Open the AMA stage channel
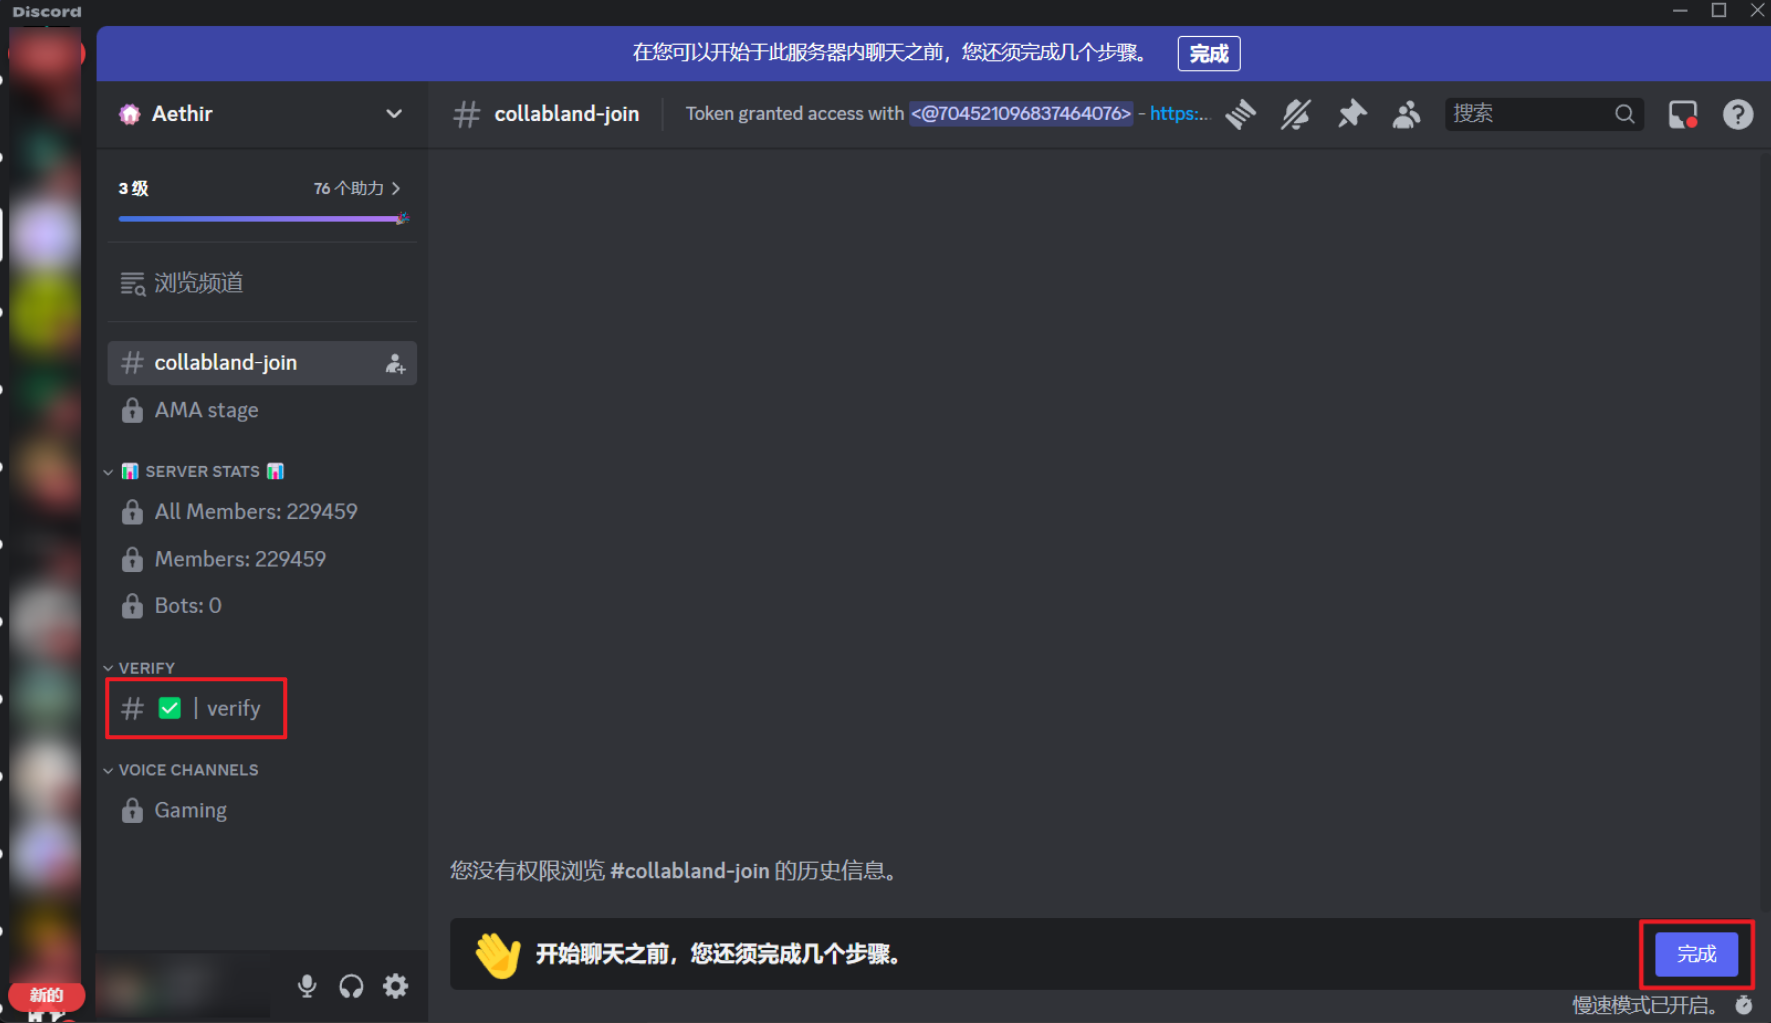Viewport: 1771px width, 1023px height. coord(262,410)
